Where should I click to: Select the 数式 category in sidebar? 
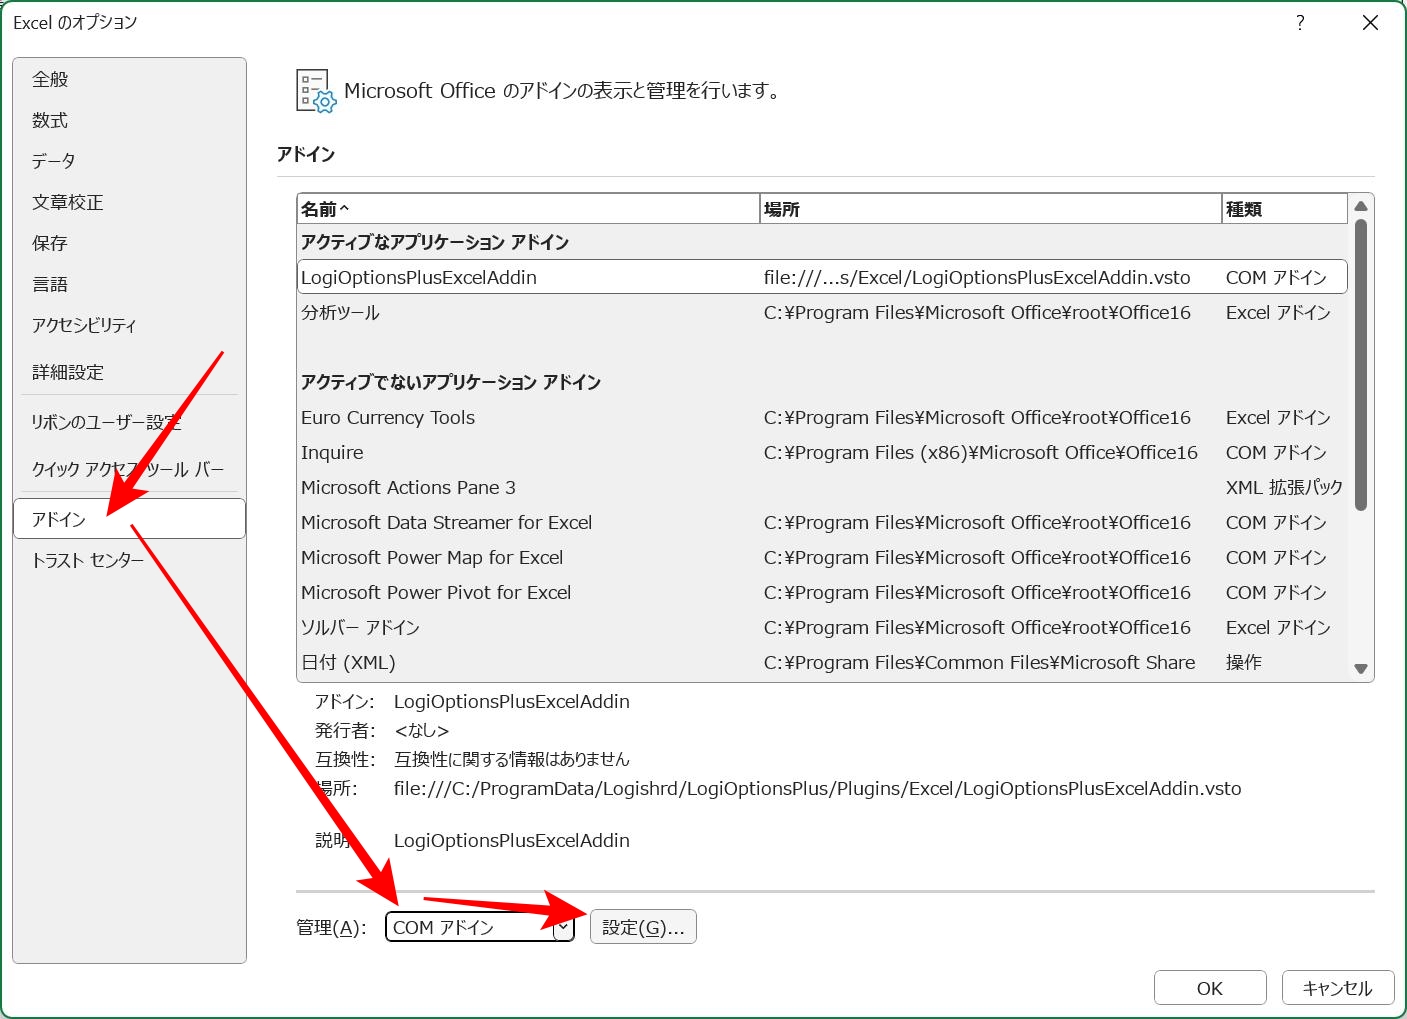pyautogui.click(x=129, y=120)
